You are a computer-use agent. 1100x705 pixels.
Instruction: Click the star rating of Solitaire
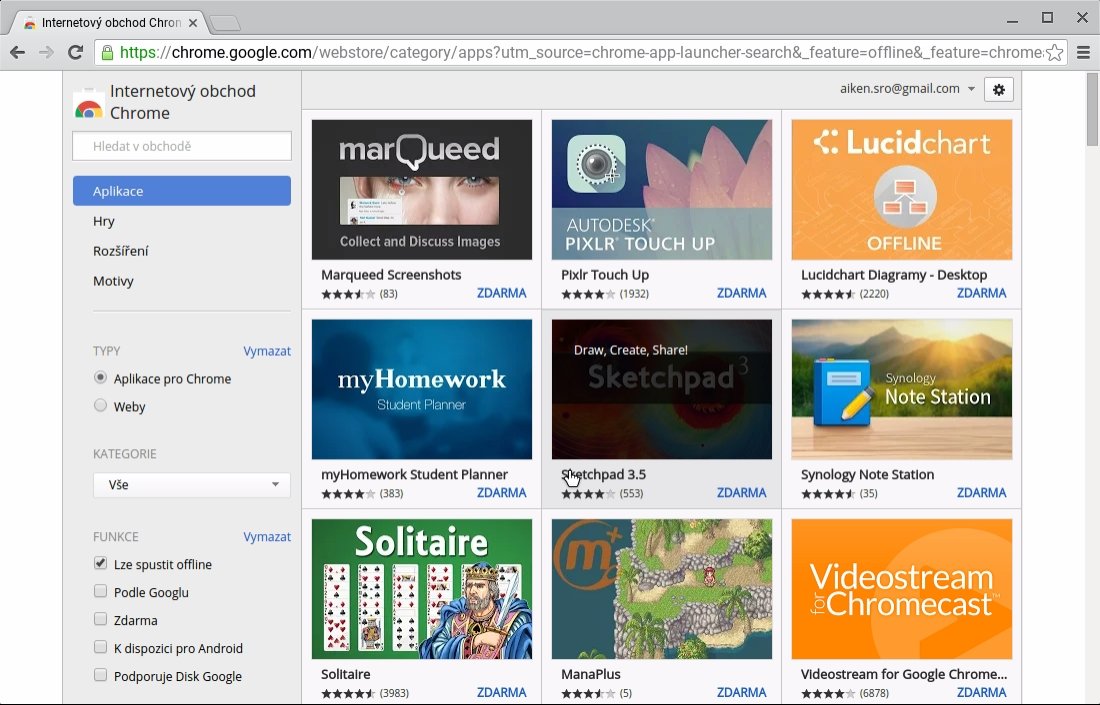coord(348,693)
